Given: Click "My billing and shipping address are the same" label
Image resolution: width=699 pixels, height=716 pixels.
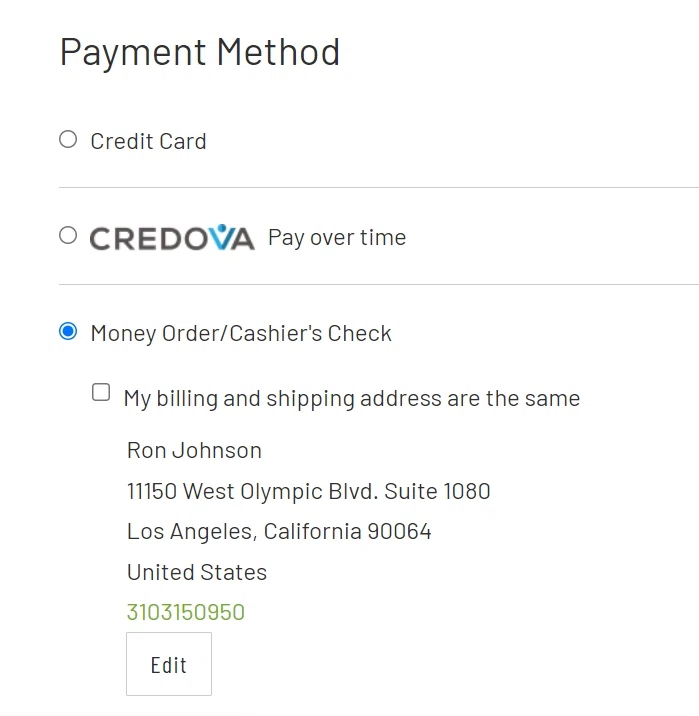Looking at the screenshot, I should tap(351, 399).
